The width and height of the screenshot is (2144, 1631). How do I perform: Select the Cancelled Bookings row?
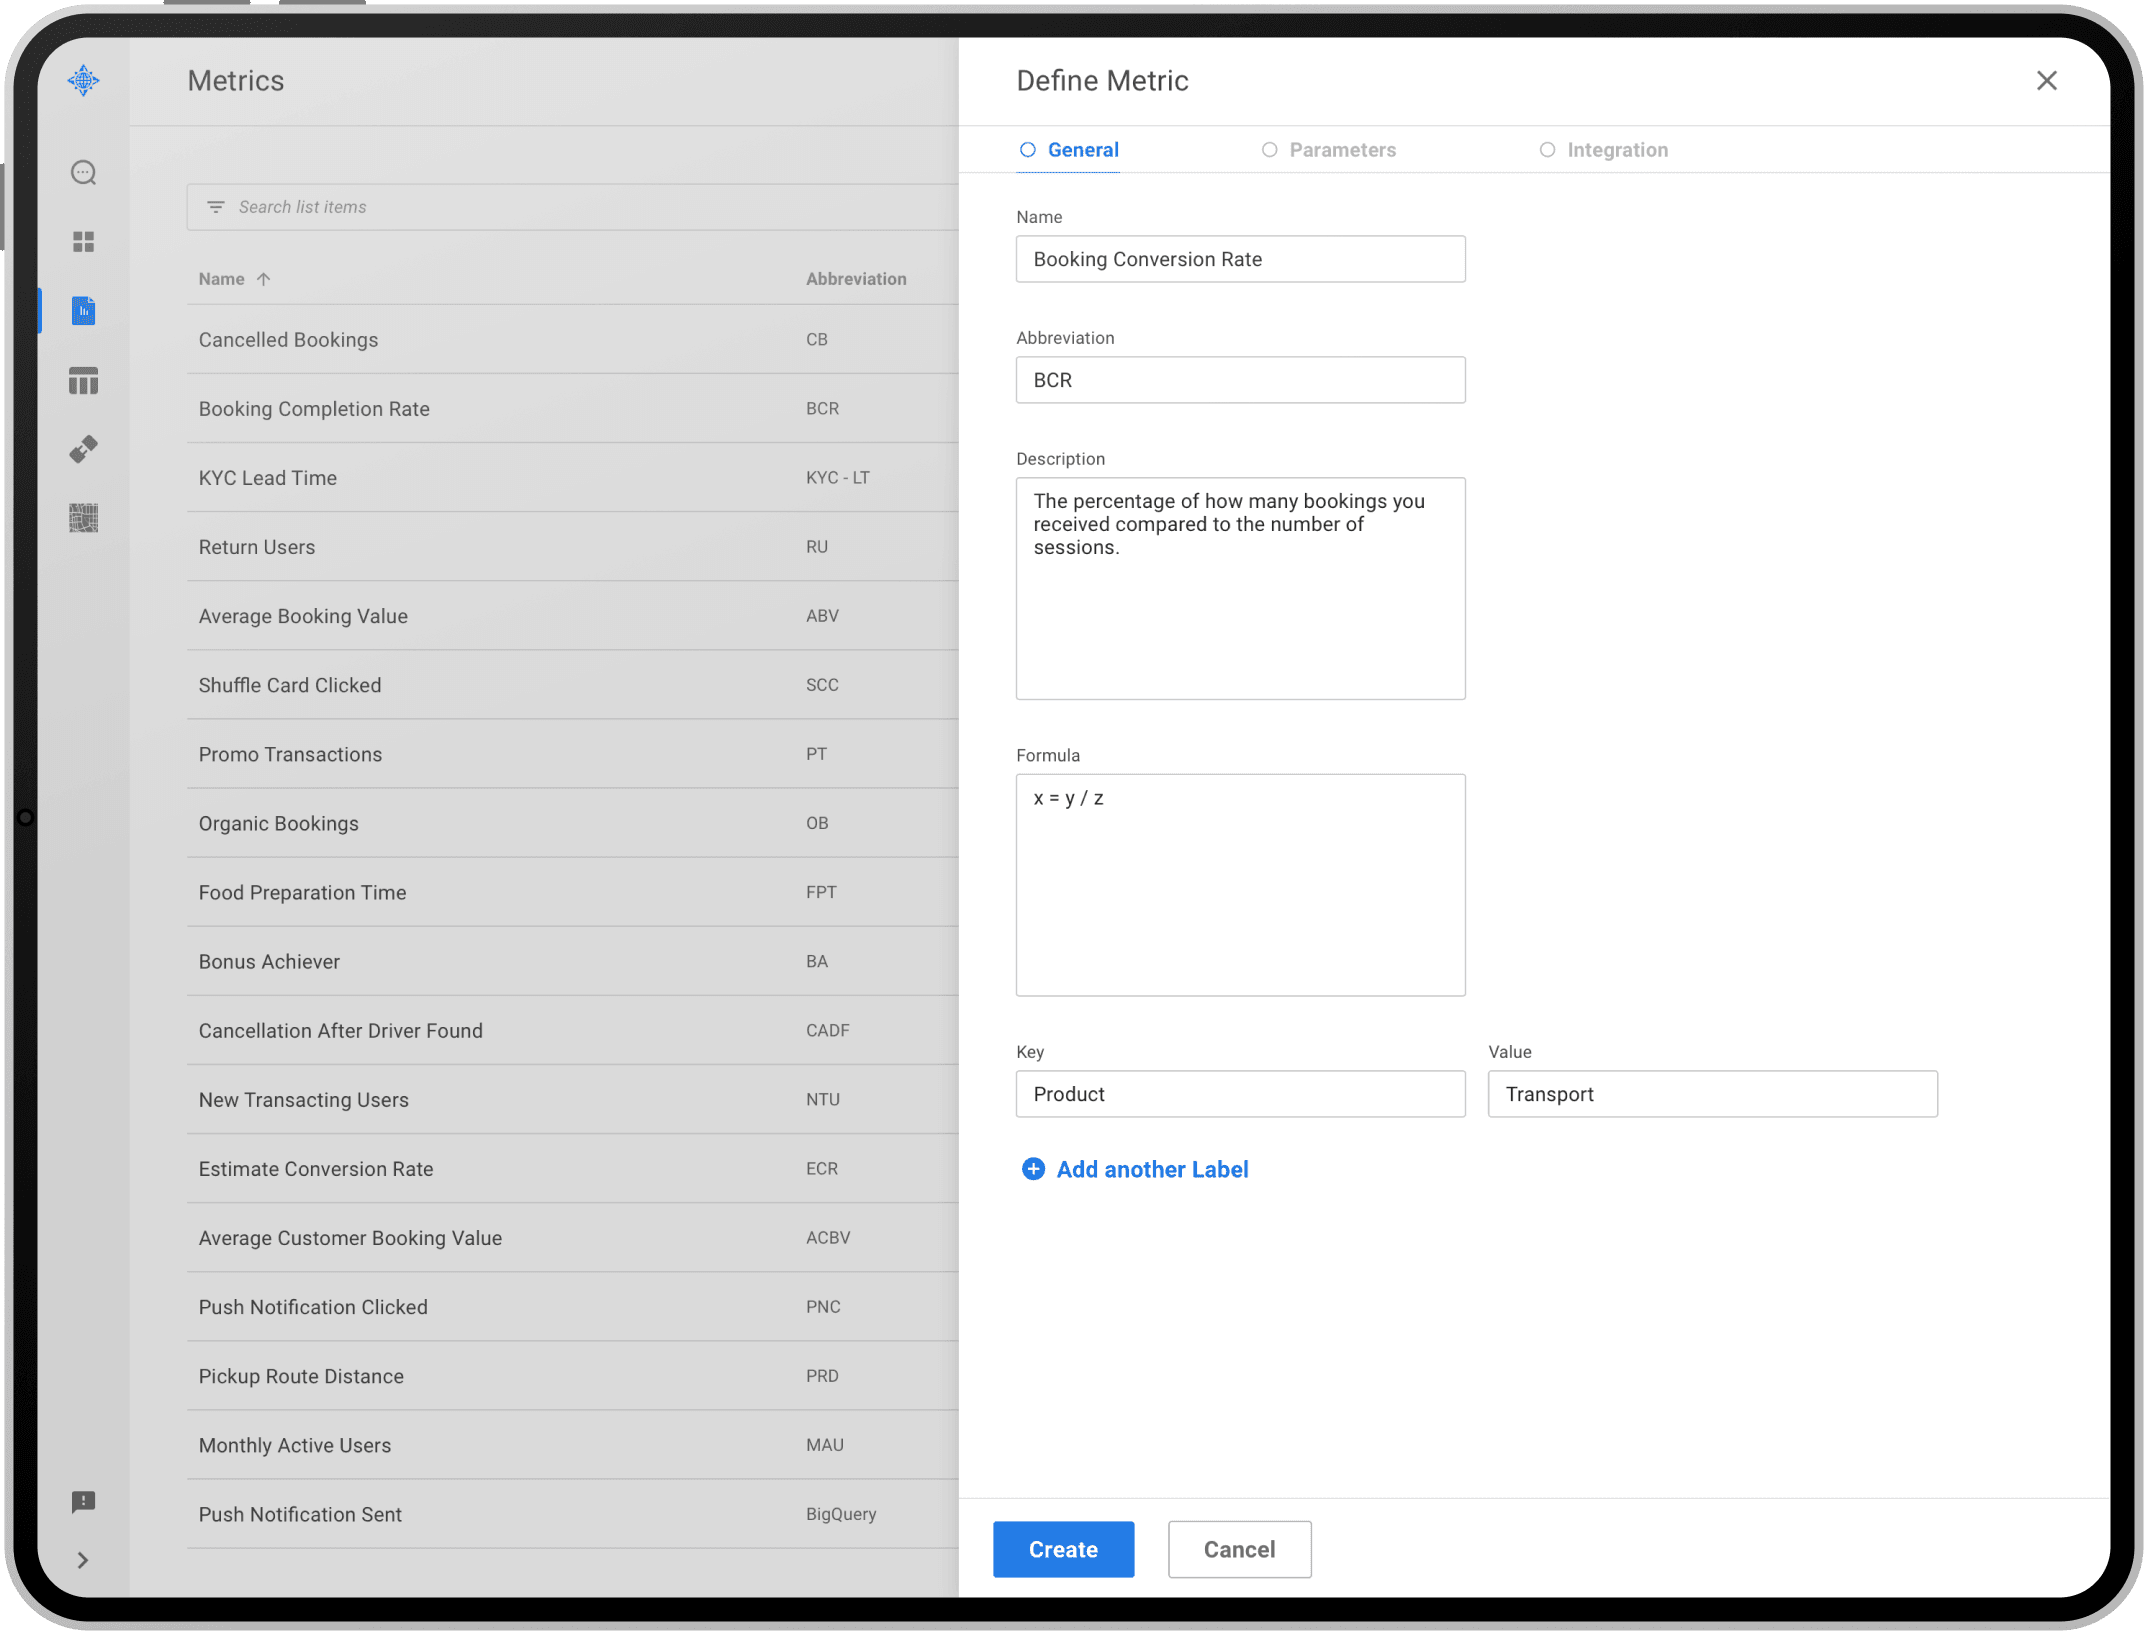(572, 339)
